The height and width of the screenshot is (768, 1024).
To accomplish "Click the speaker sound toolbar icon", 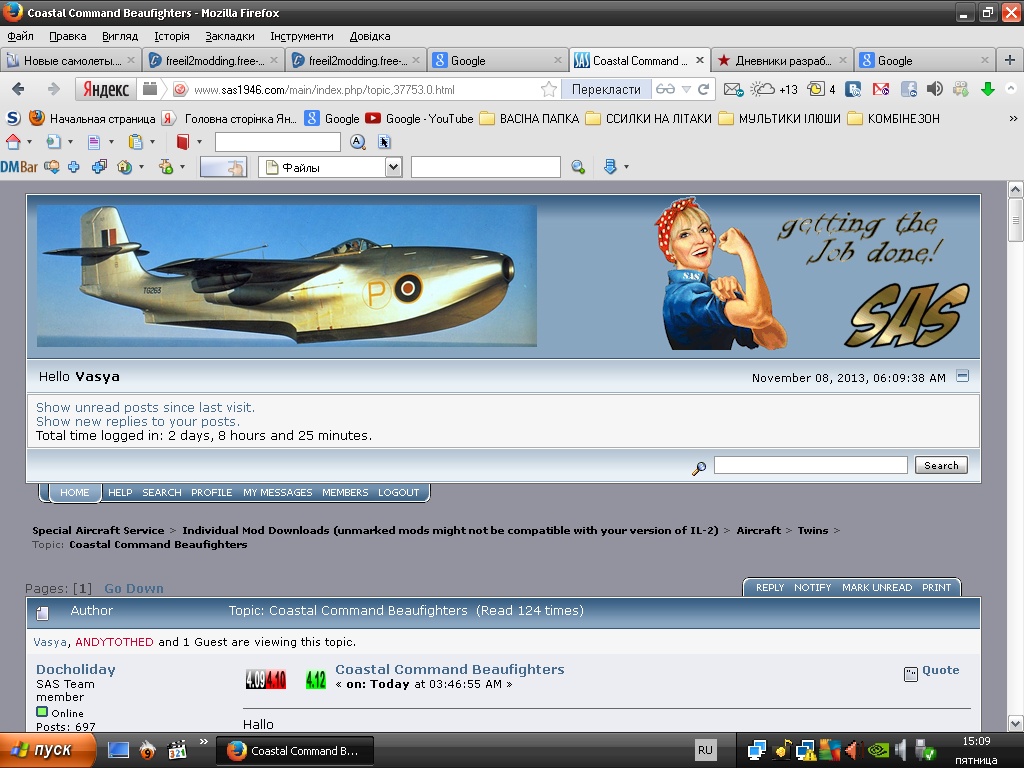I will tap(935, 89).
